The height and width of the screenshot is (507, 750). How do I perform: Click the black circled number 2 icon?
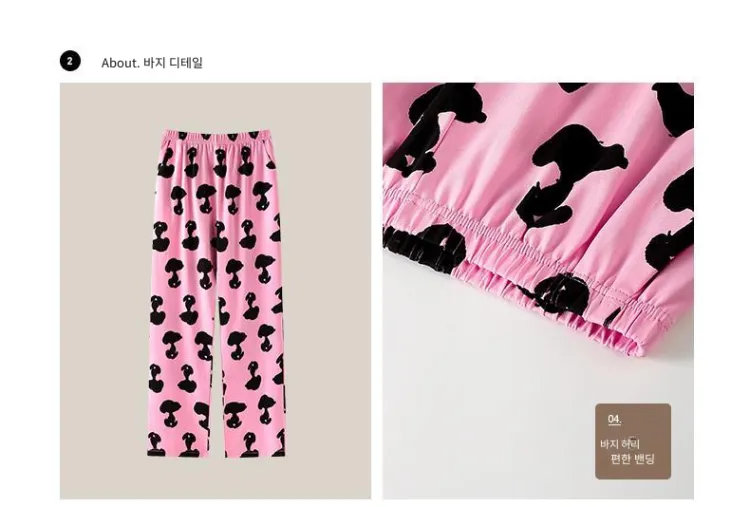[70, 61]
